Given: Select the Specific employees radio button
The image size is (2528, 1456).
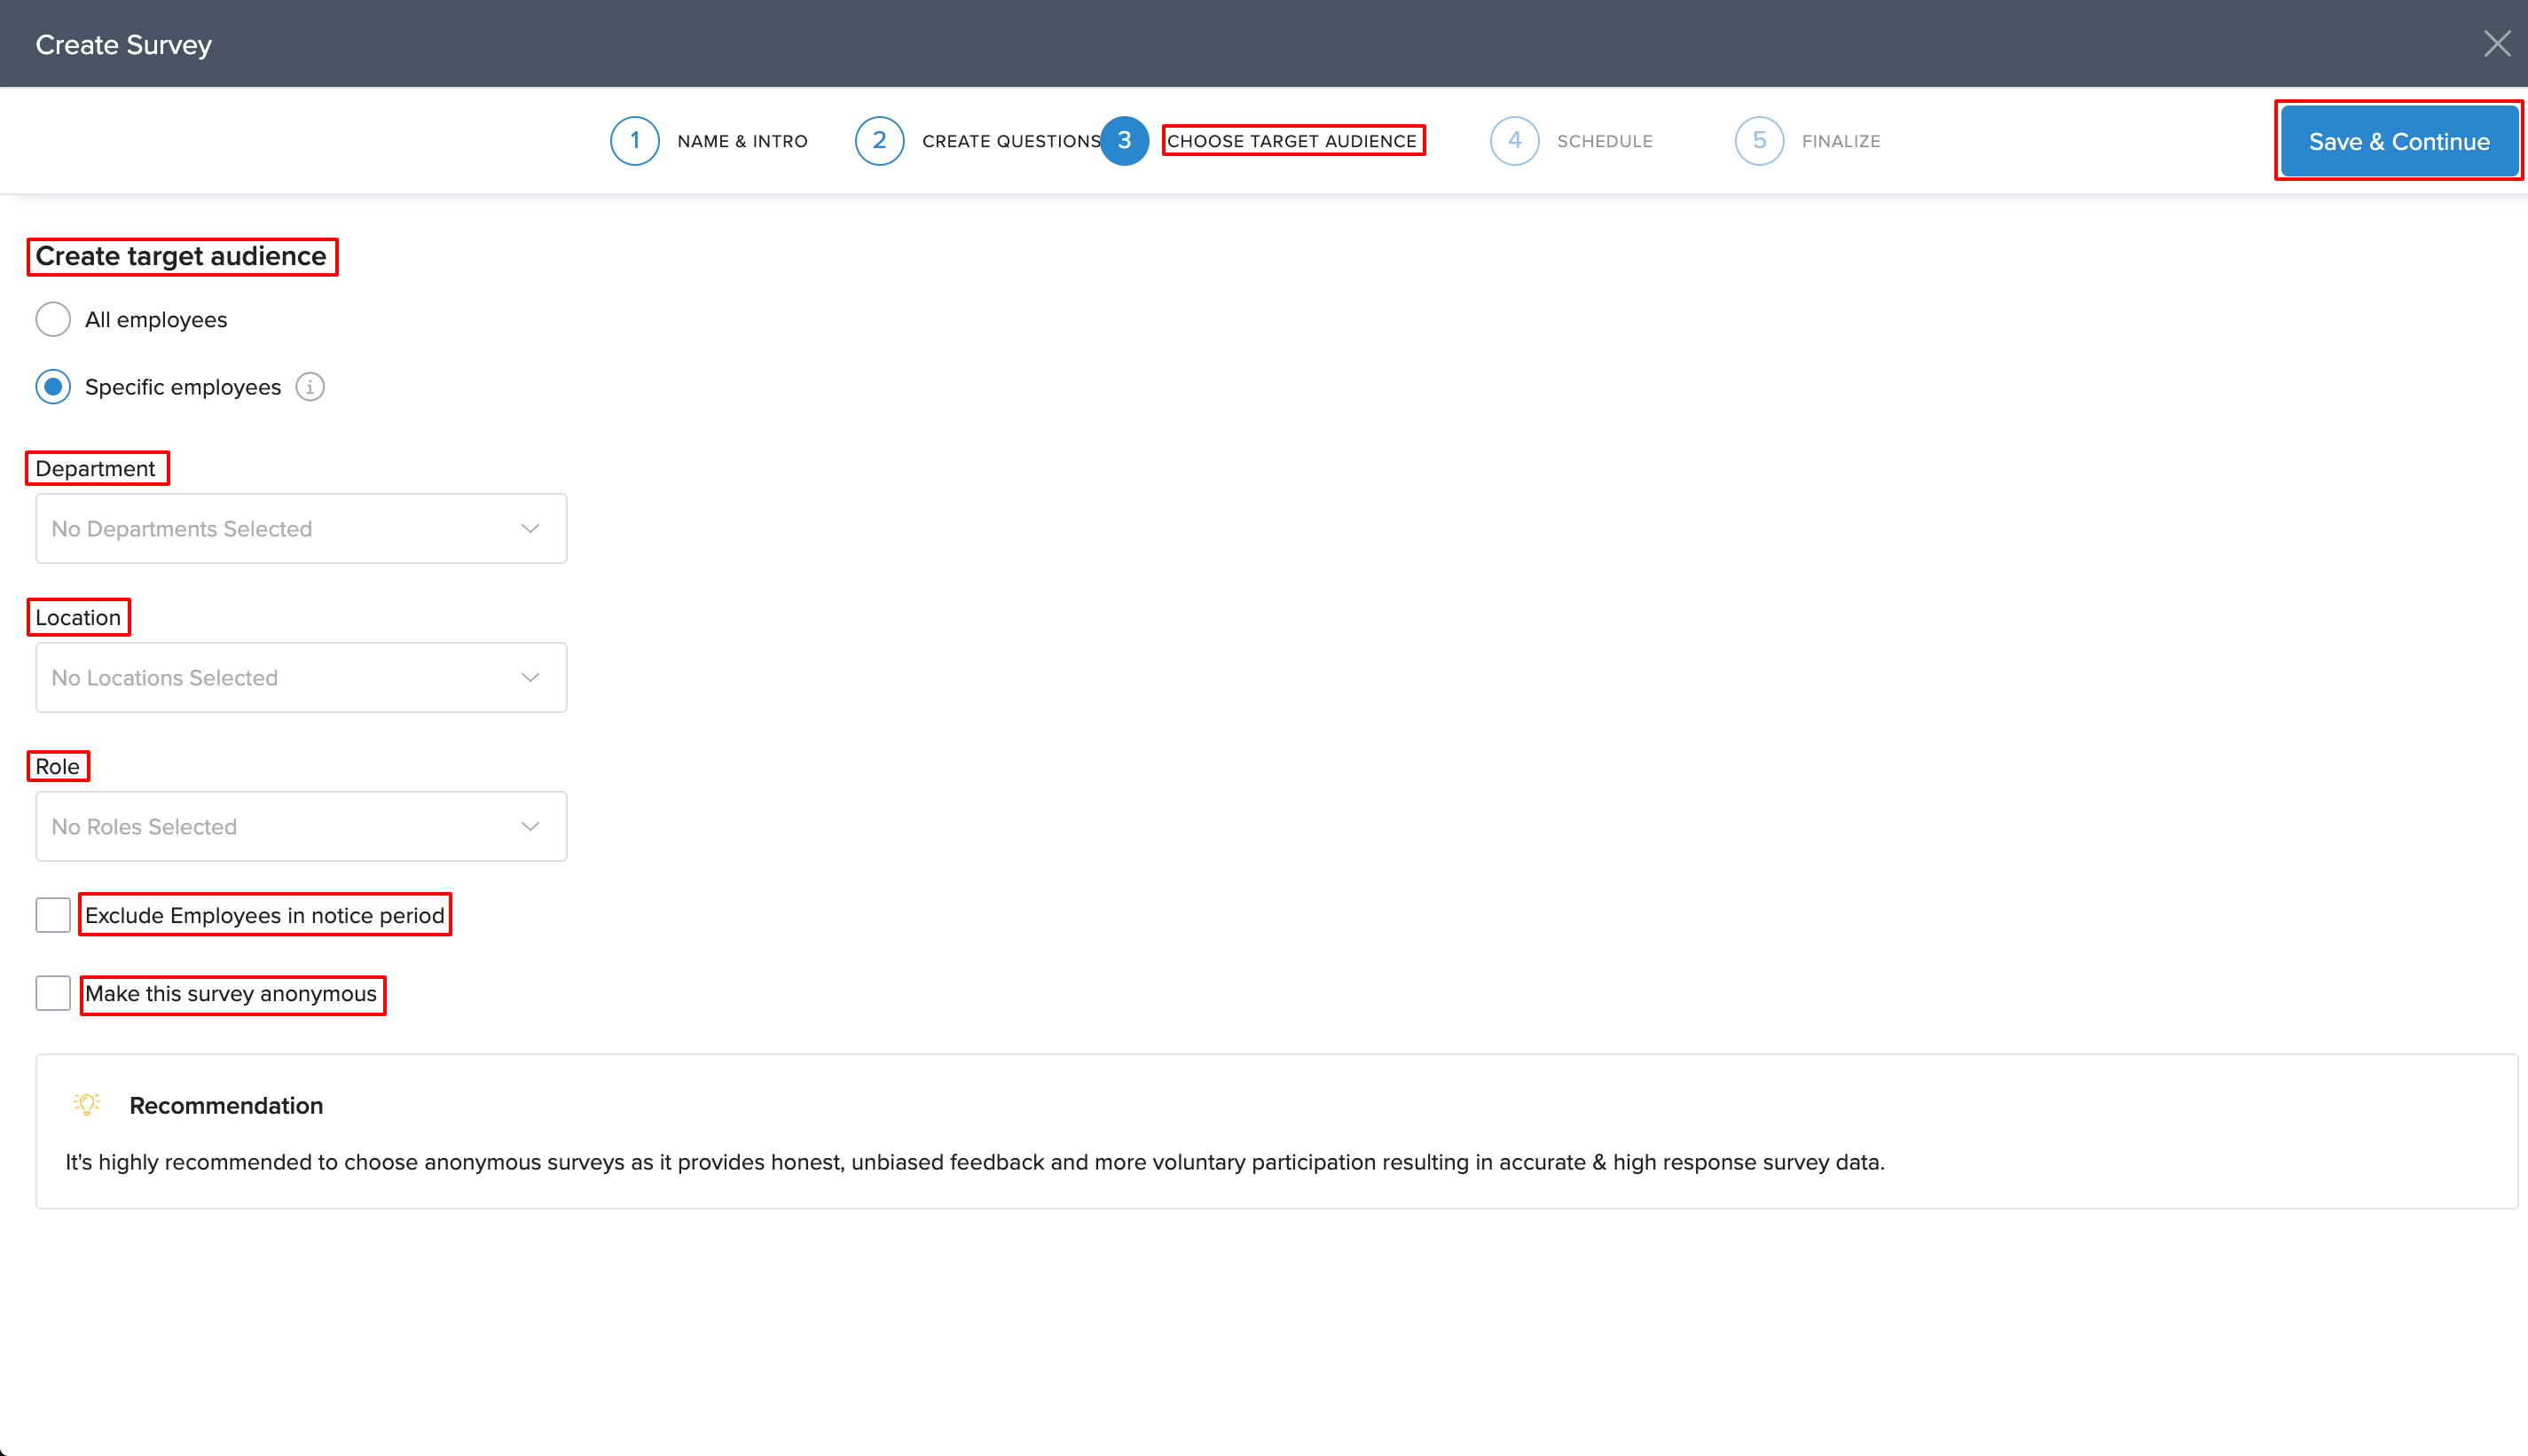Looking at the screenshot, I should coord(53,387).
